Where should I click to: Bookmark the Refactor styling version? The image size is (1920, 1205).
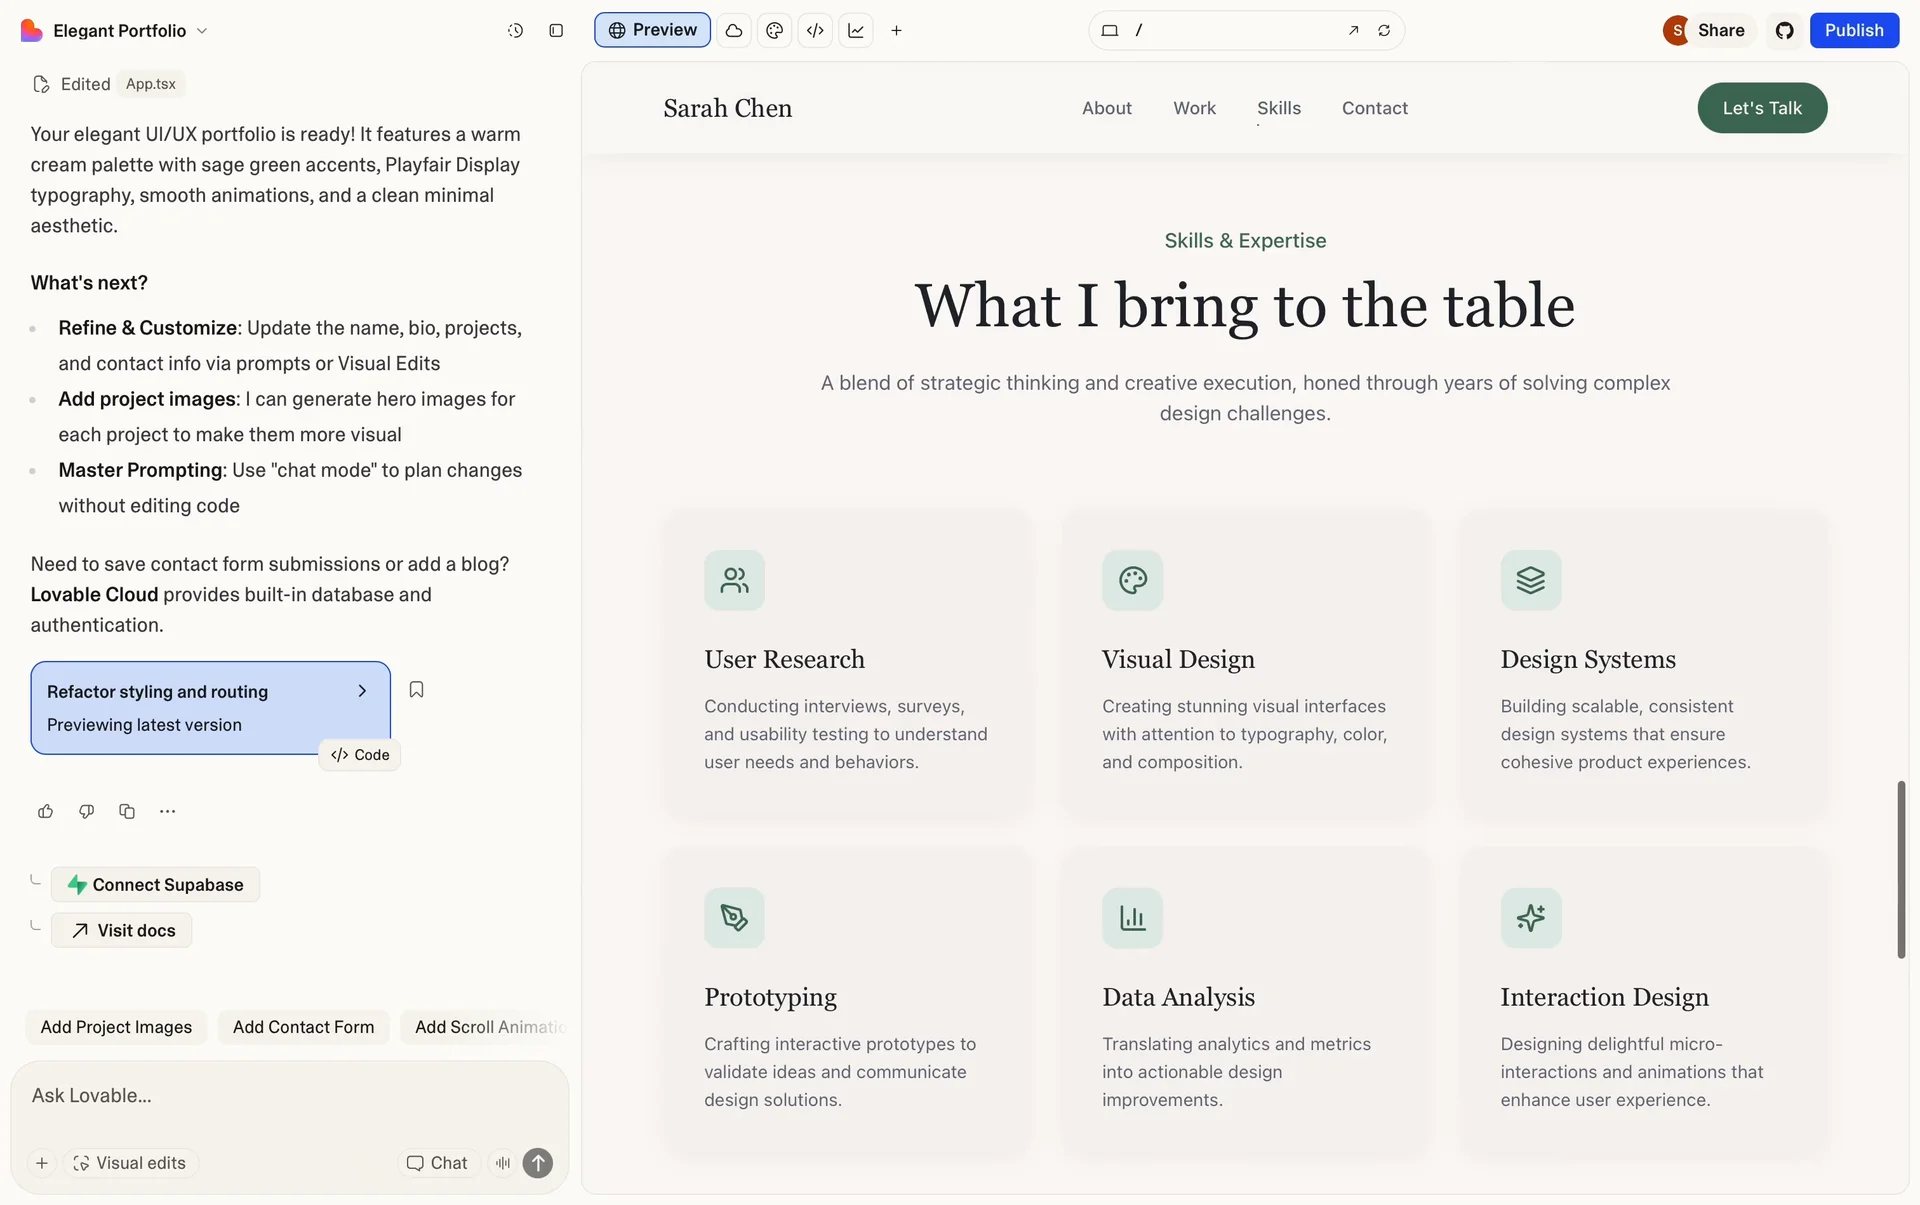pos(416,689)
